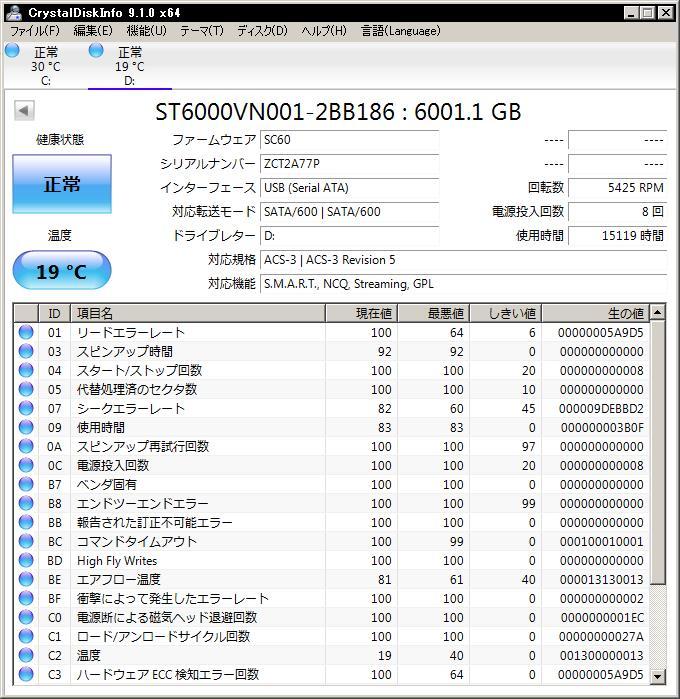680x699 pixels.
Task: Click status orb for attribute 01 リードエラーレート
Action: pos(26,332)
